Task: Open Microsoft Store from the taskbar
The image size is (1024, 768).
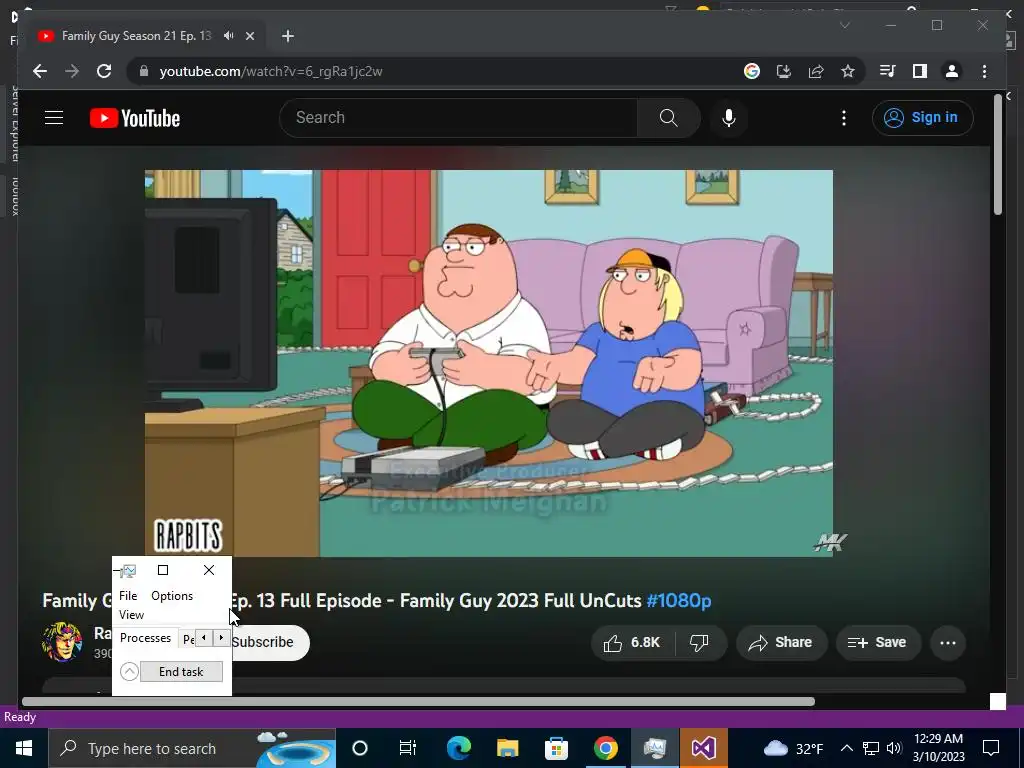Action: tap(556, 748)
